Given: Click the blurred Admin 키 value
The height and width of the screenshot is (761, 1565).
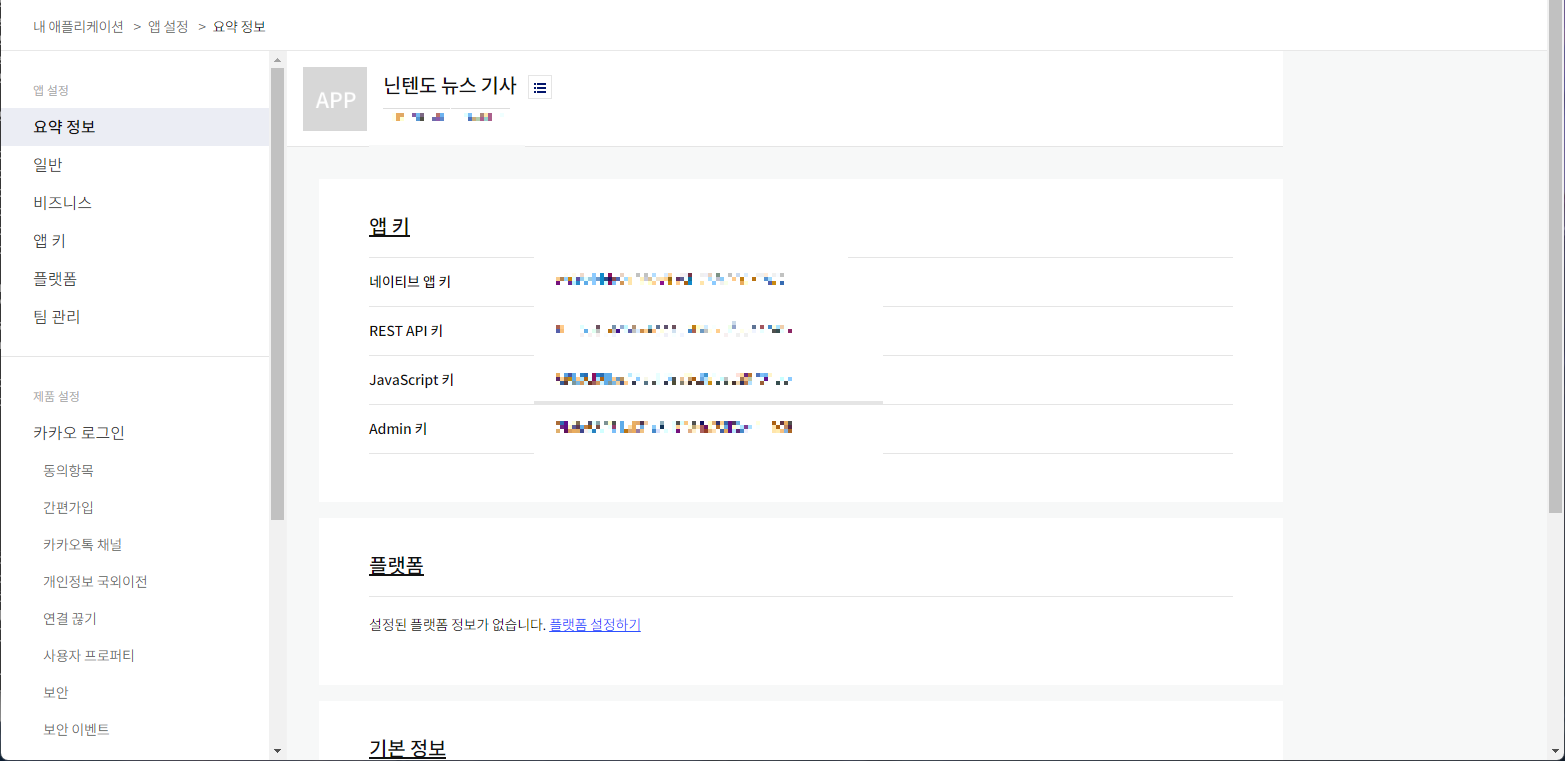Looking at the screenshot, I should coord(674,427).
